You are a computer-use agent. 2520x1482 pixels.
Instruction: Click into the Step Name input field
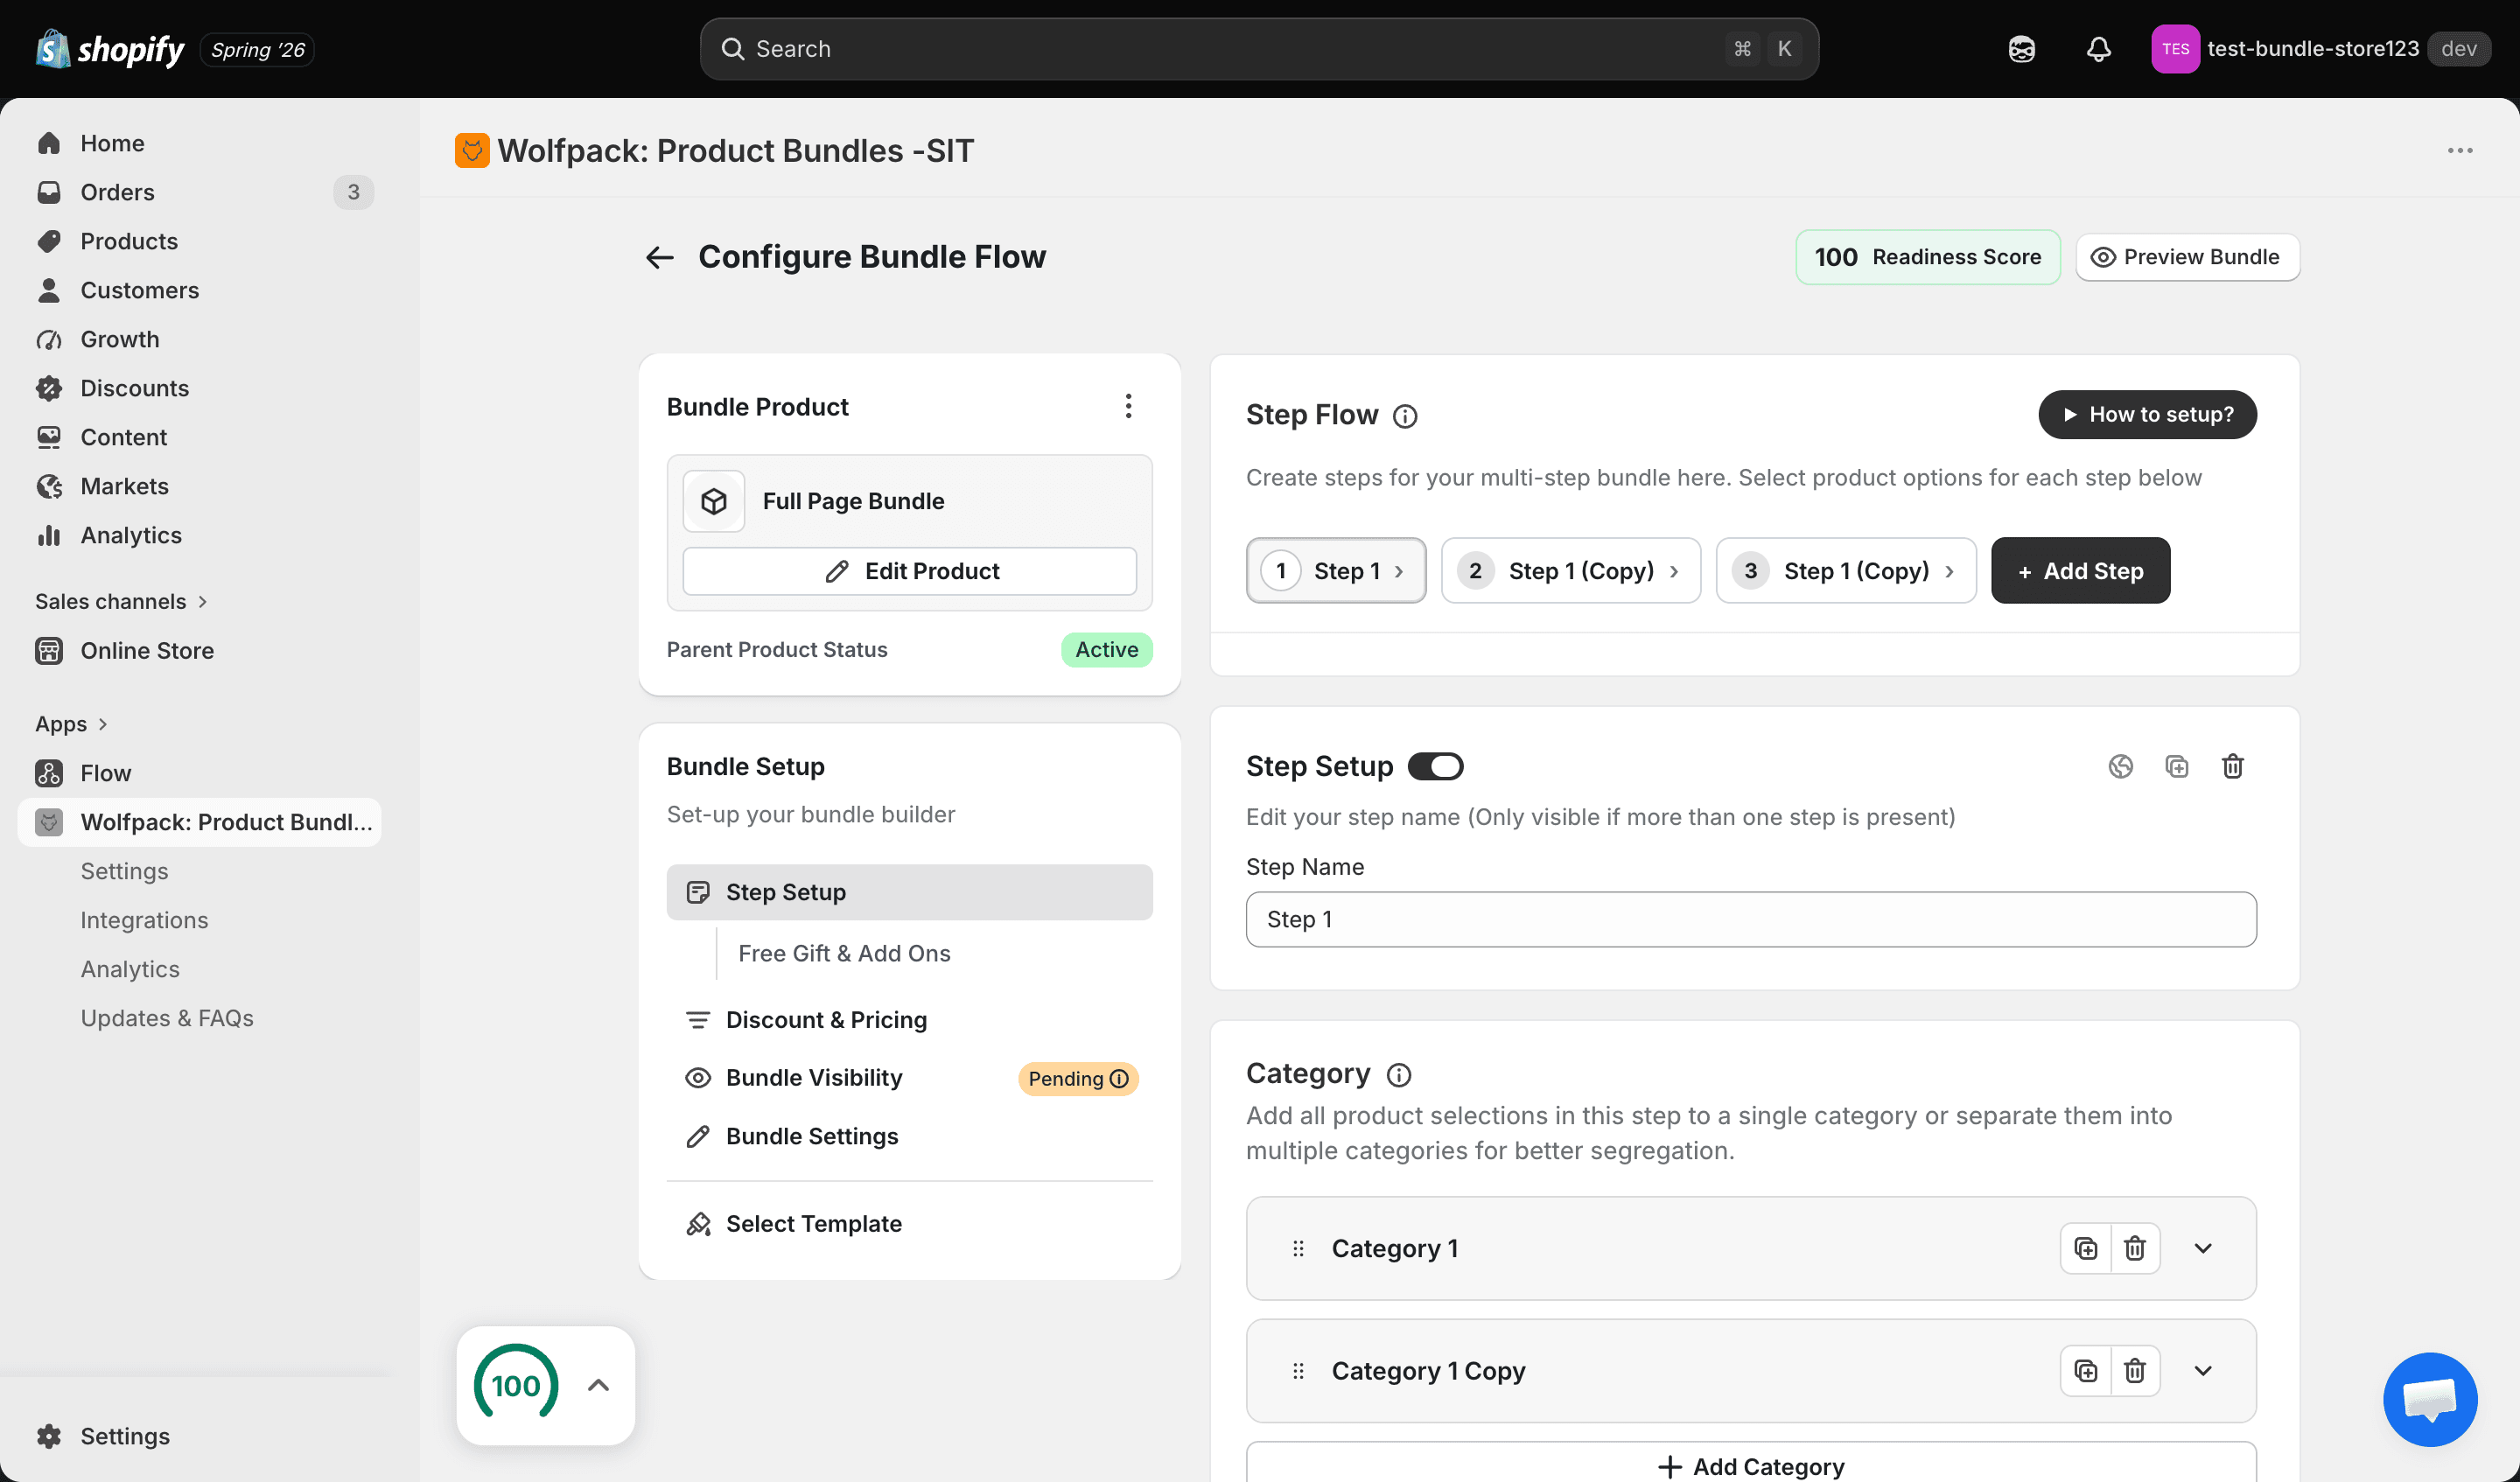pos(1750,919)
